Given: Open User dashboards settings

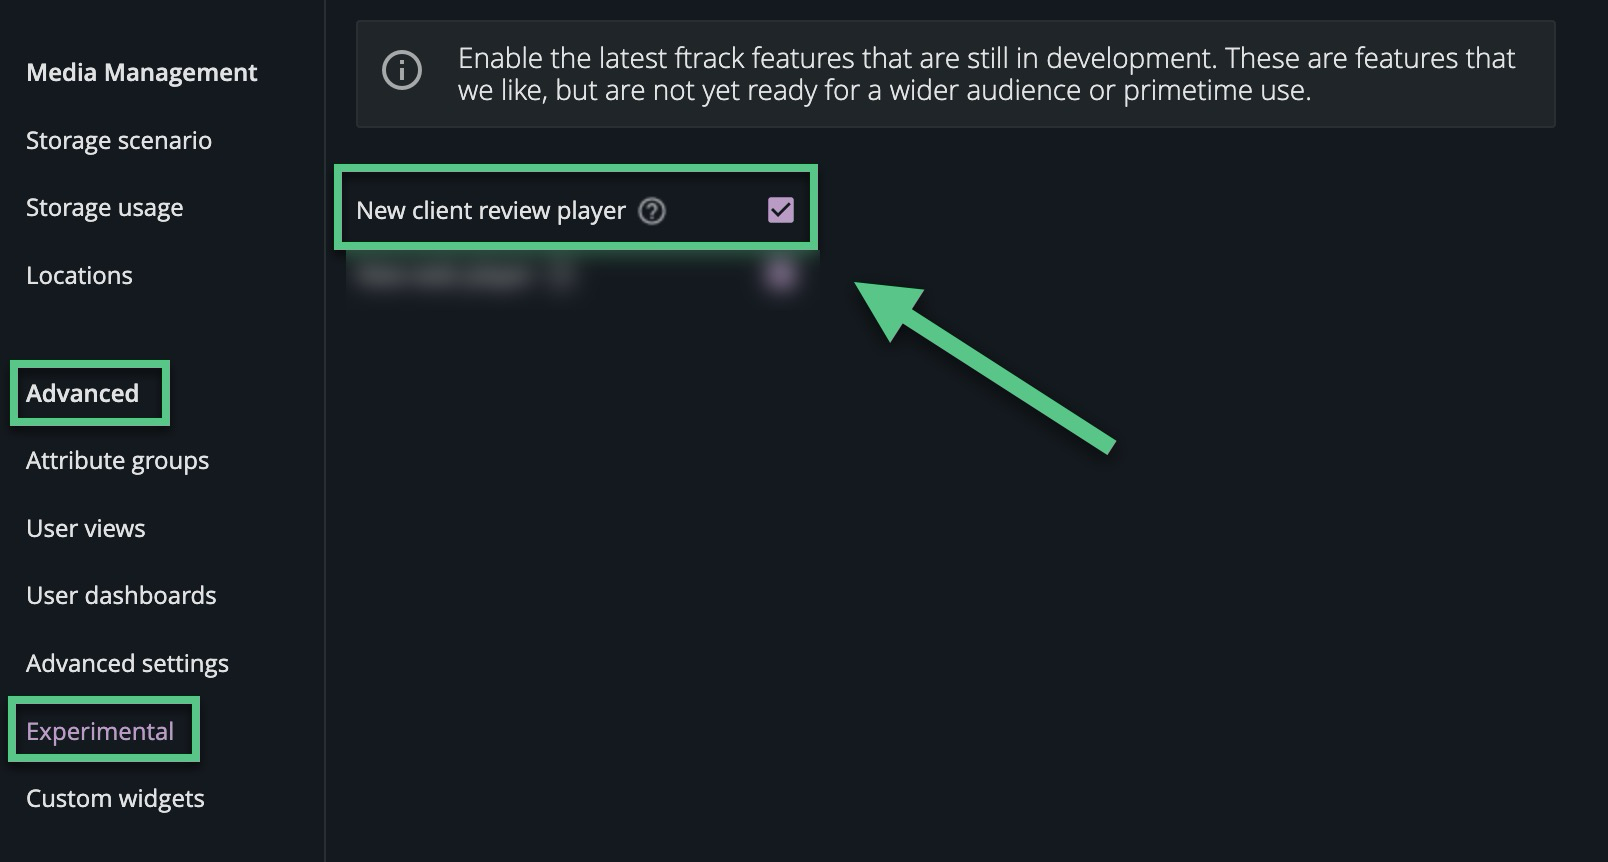Looking at the screenshot, I should pyautogui.click(x=121, y=595).
